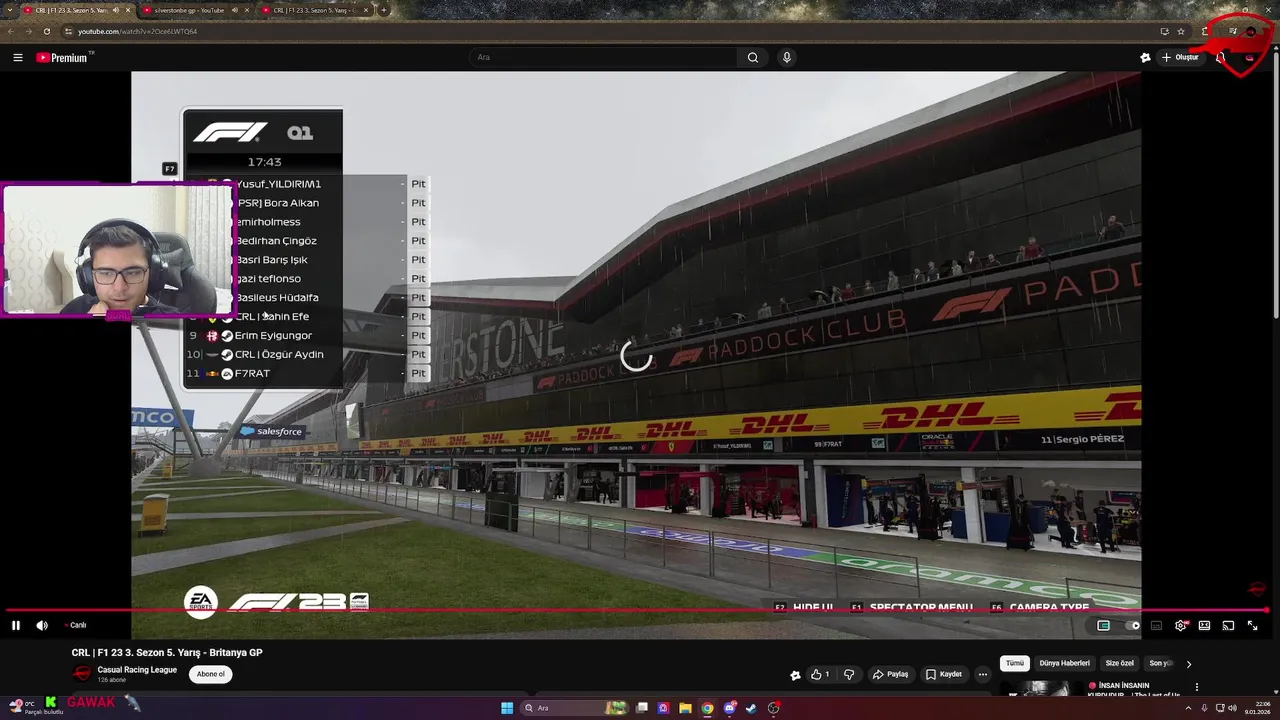Mute the first CRL tab audio
The height and width of the screenshot is (720, 1280).
115,10
